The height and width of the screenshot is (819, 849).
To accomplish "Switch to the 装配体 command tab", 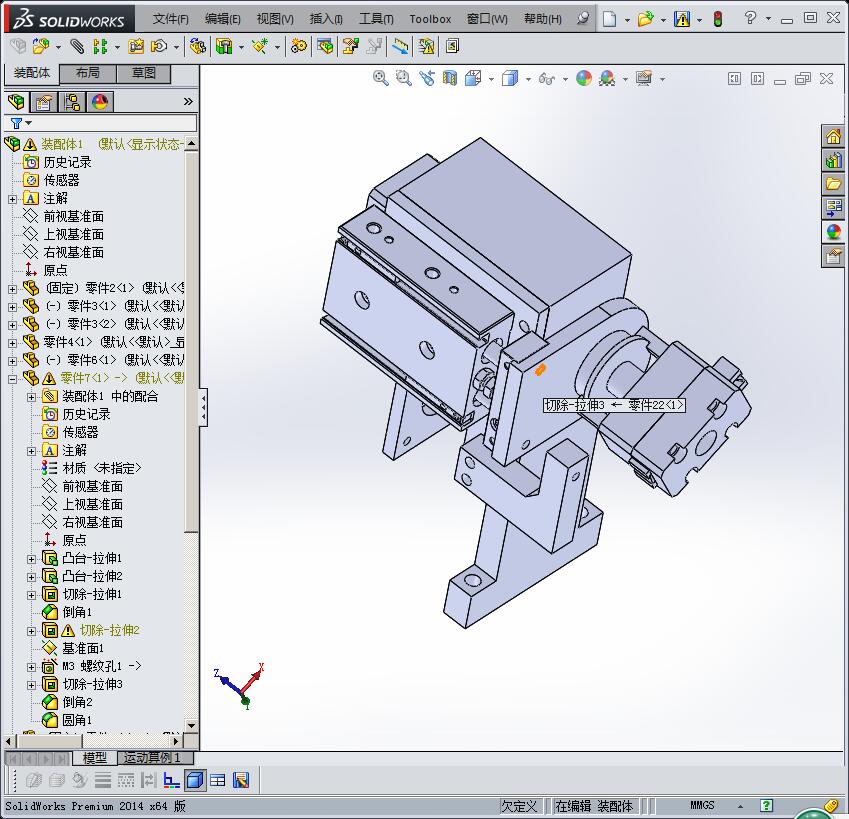I will 31,73.
